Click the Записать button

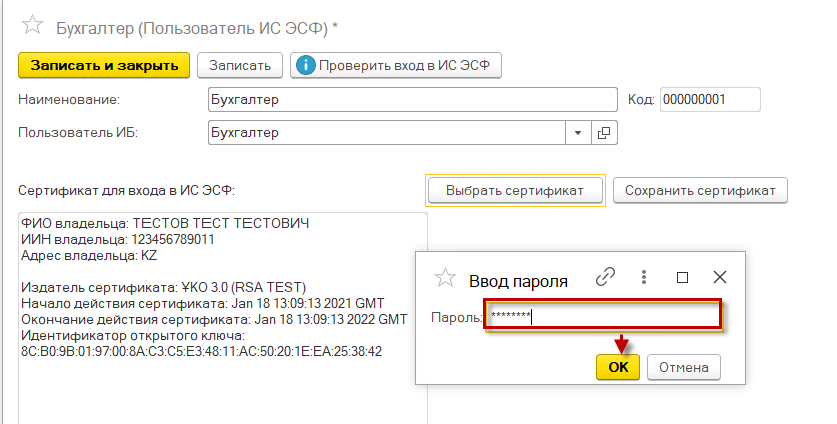[240, 65]
